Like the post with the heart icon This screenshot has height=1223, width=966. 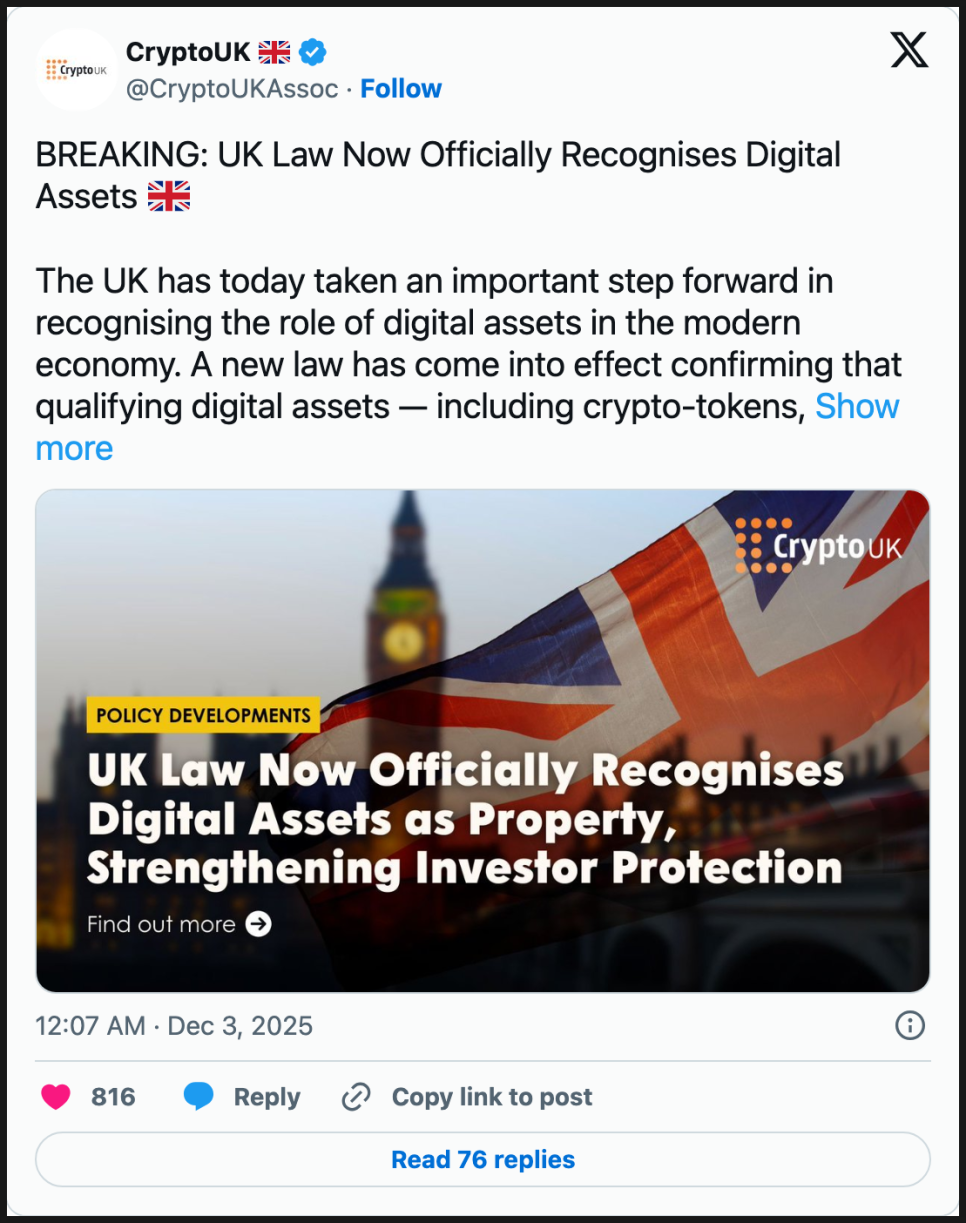[x=56, y=1097]
